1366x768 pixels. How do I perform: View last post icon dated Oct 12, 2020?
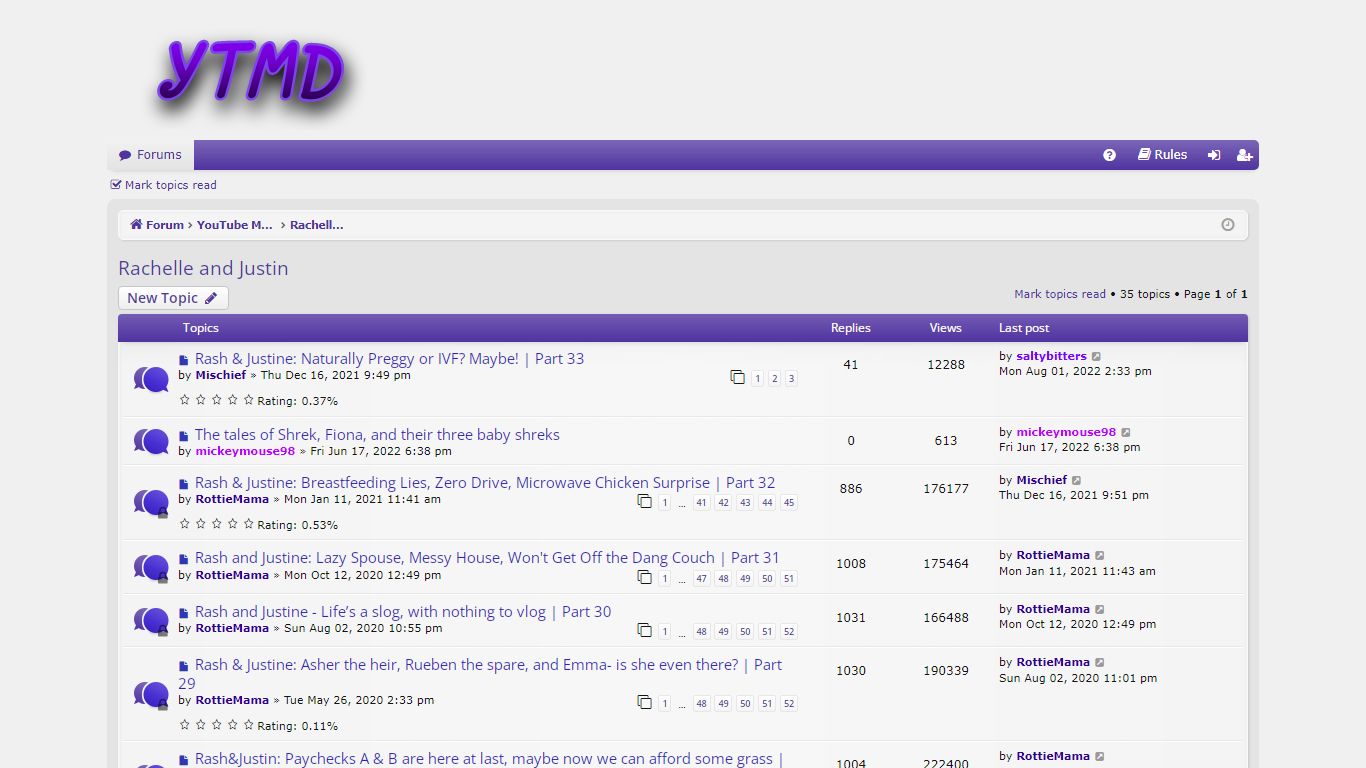[1100, 610]
